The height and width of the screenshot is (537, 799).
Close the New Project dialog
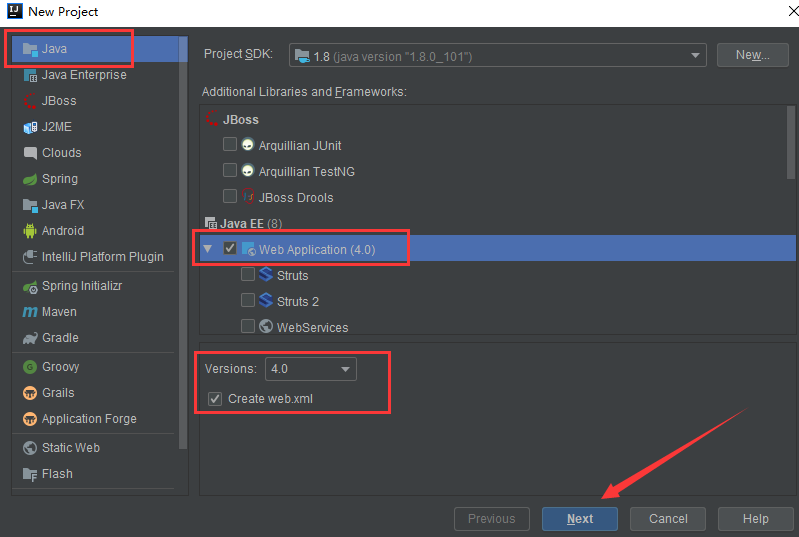tap(793, 11)
